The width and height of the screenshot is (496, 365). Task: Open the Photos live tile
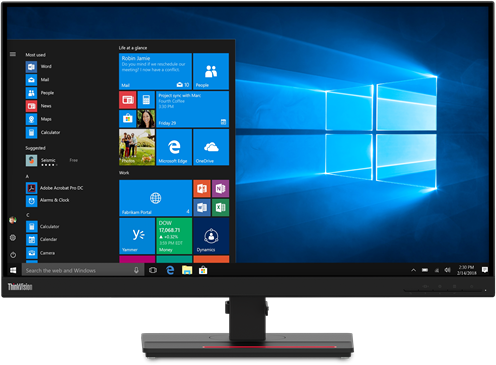137,147
